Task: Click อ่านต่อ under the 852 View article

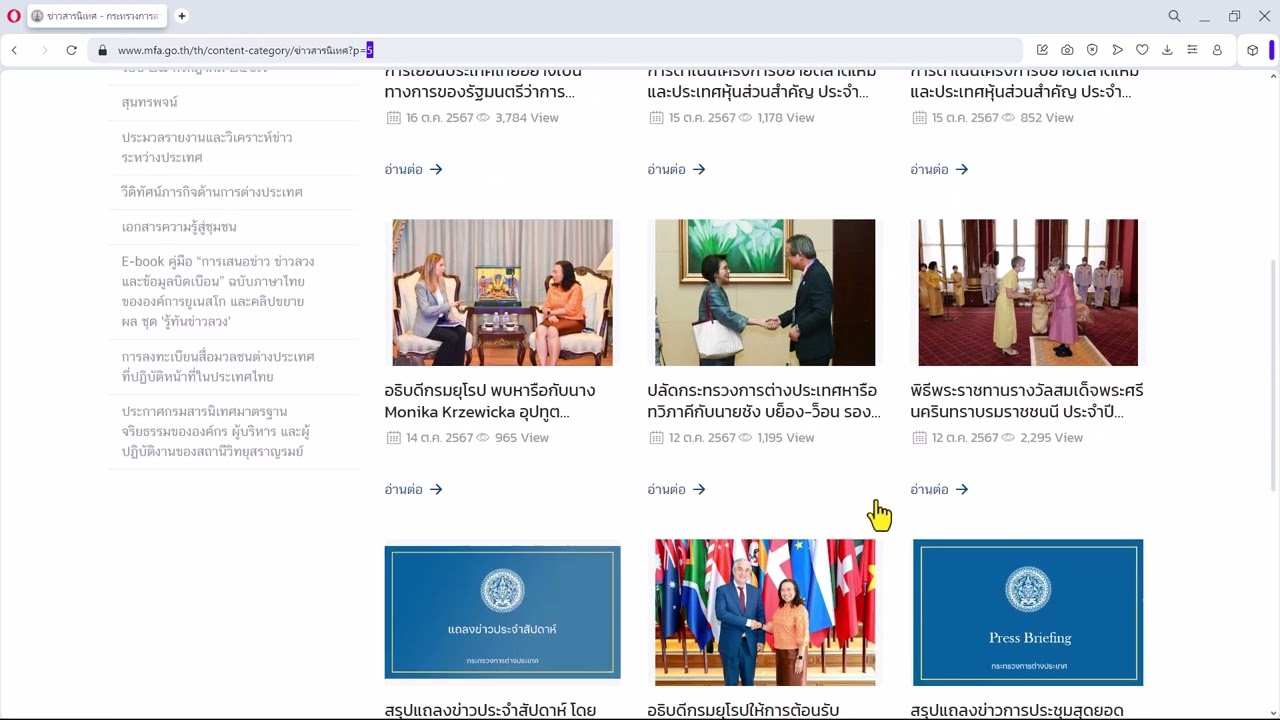Action: click(x=939, y=169)
